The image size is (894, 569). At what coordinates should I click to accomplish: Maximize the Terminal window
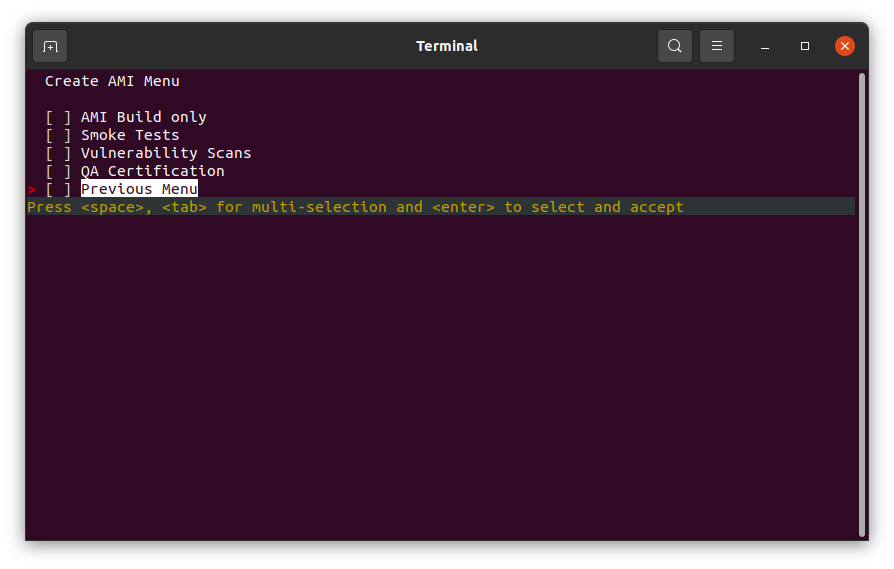(804, 46)
